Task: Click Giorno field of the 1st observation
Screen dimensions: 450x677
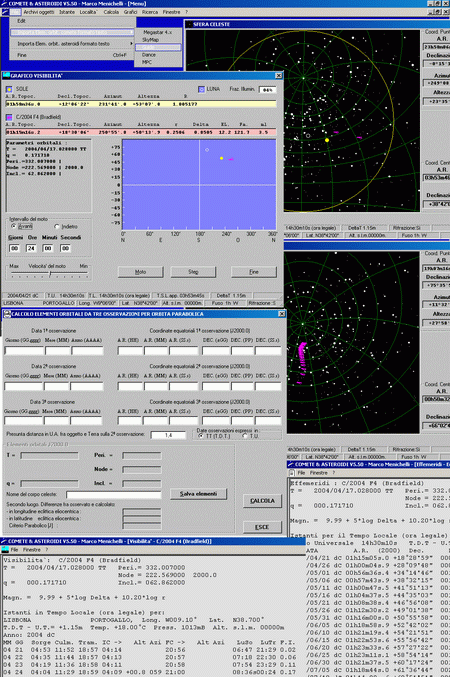Action: pyautogui.click(x=23, y=351)
